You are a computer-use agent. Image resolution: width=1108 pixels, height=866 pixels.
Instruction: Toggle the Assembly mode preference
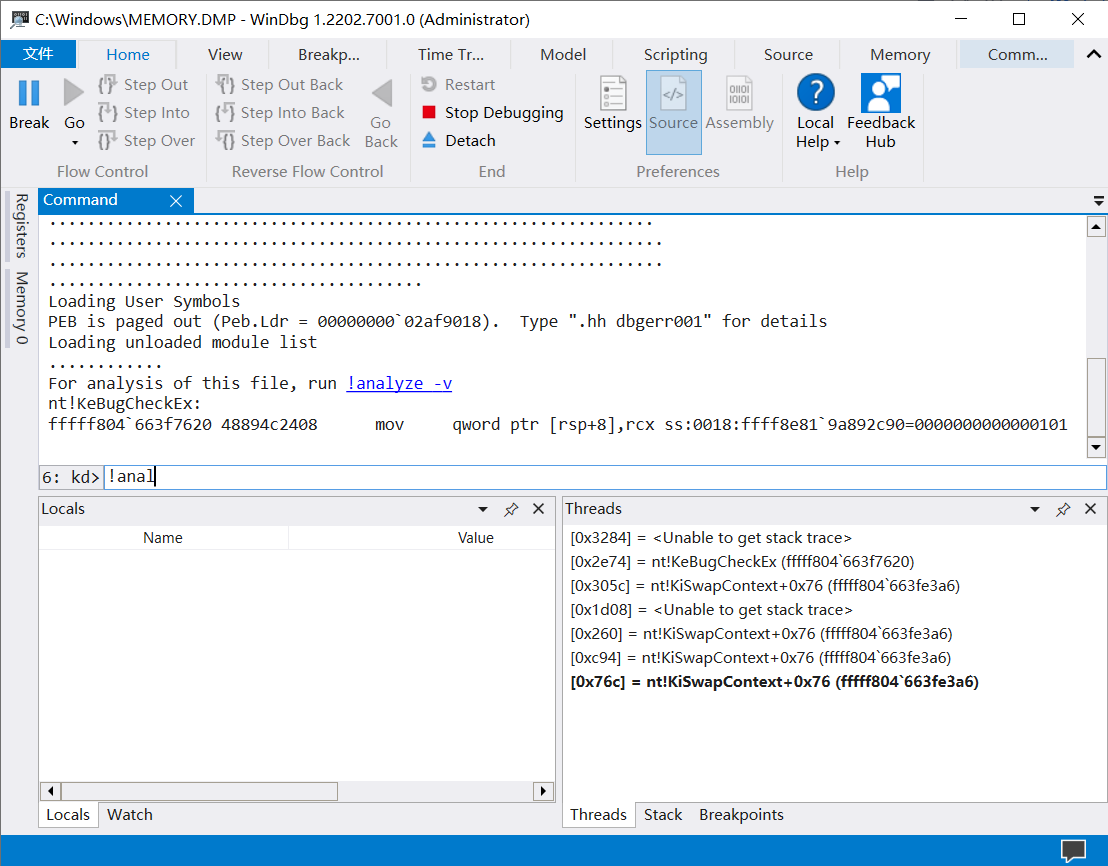pyautogui.click(x=739, y=104)
